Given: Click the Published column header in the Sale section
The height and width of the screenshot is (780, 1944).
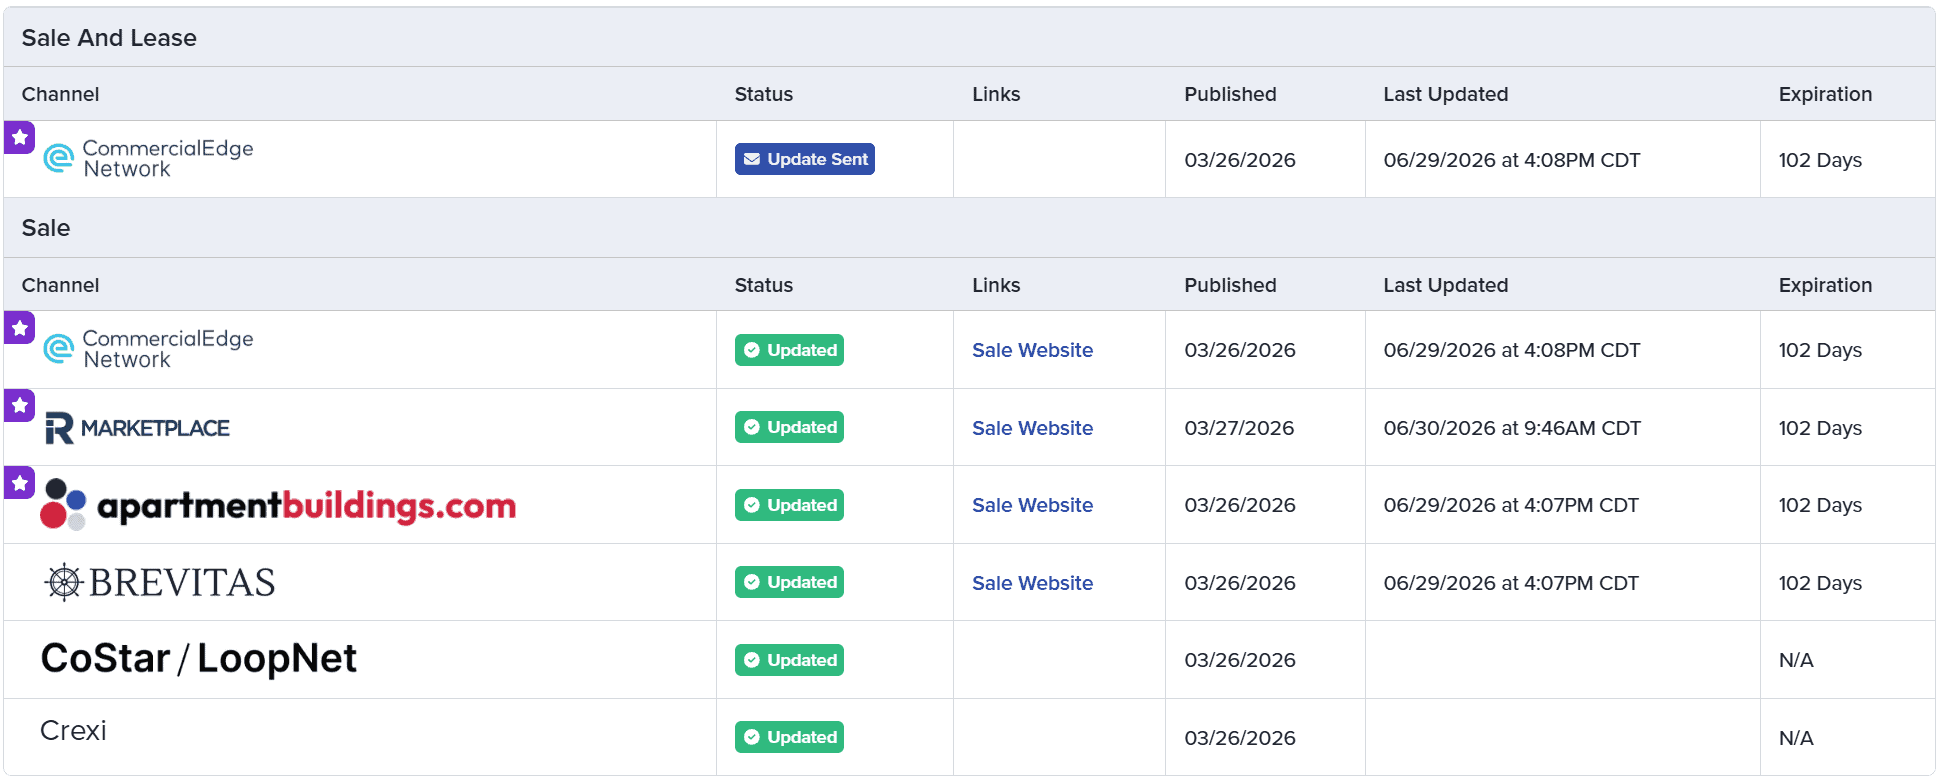Looking at the screenshot, I should [1230, 285].
